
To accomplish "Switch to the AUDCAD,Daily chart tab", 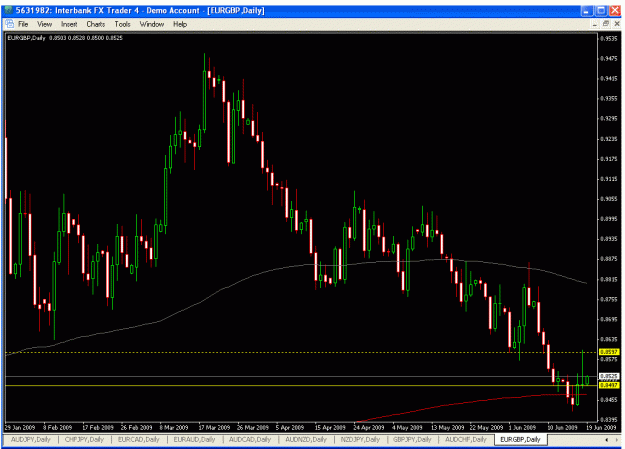I will [x=250, y=439].
